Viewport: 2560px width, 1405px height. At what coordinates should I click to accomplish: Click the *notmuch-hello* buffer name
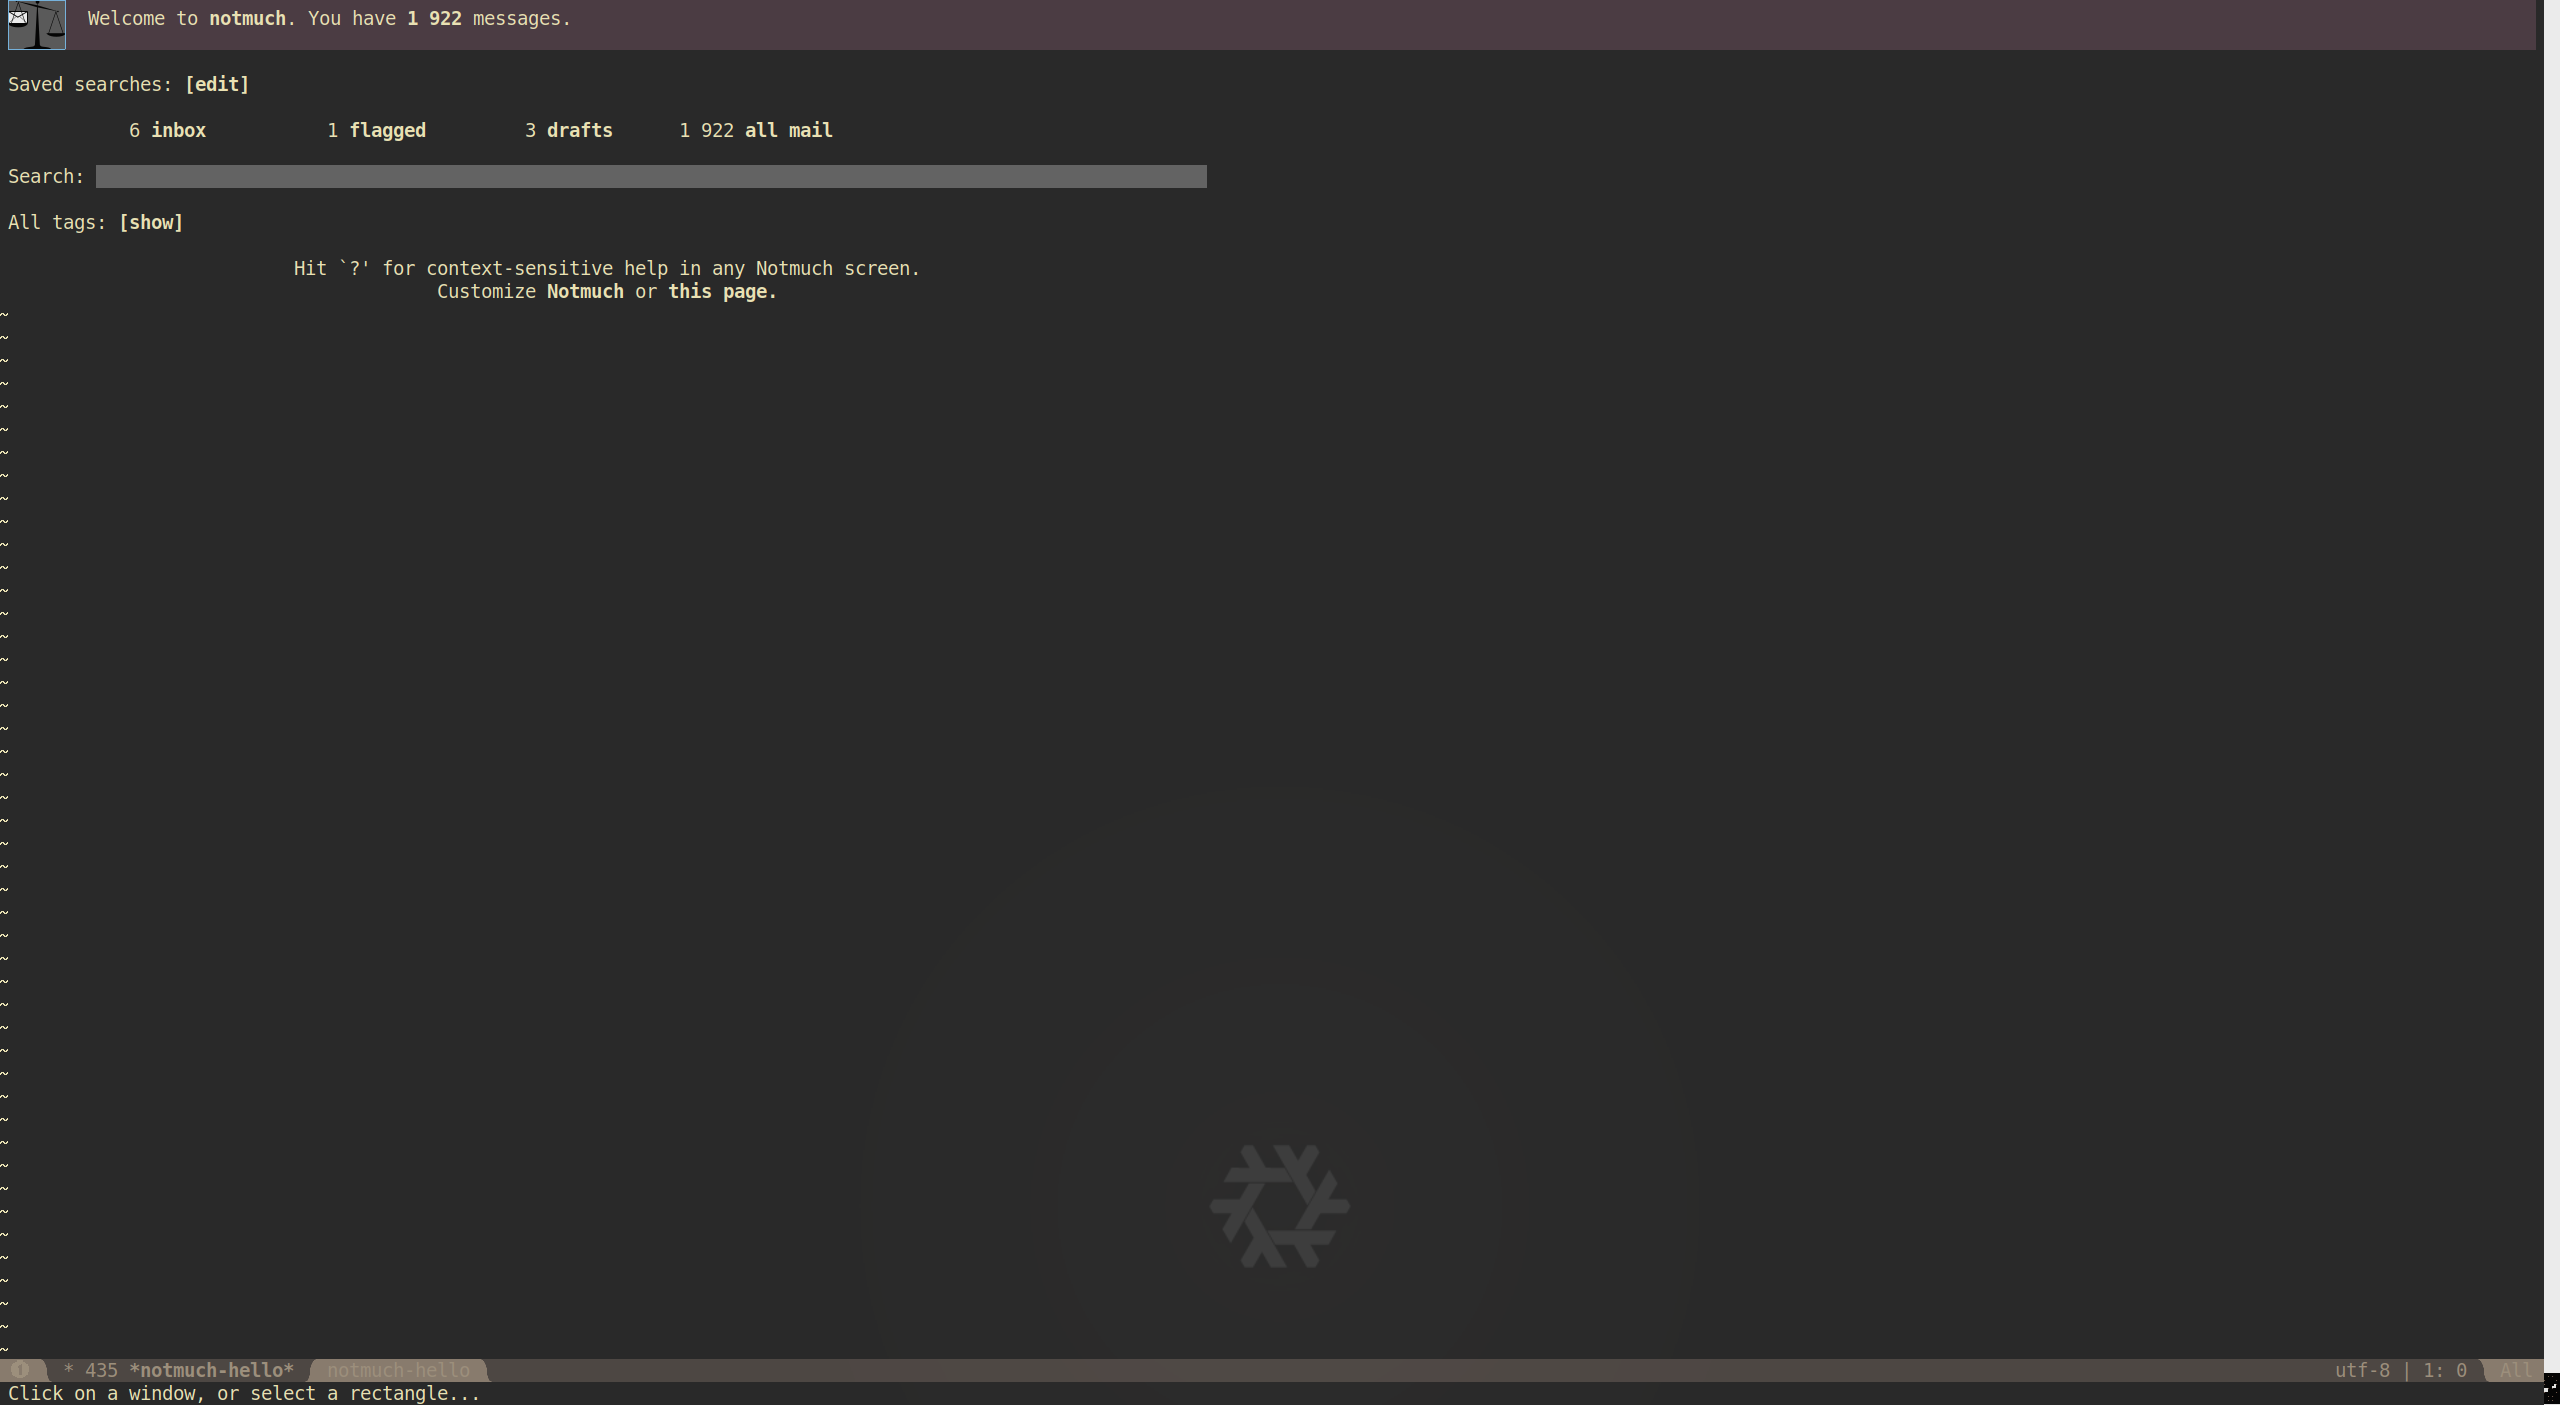click(x=211, y=1370)
